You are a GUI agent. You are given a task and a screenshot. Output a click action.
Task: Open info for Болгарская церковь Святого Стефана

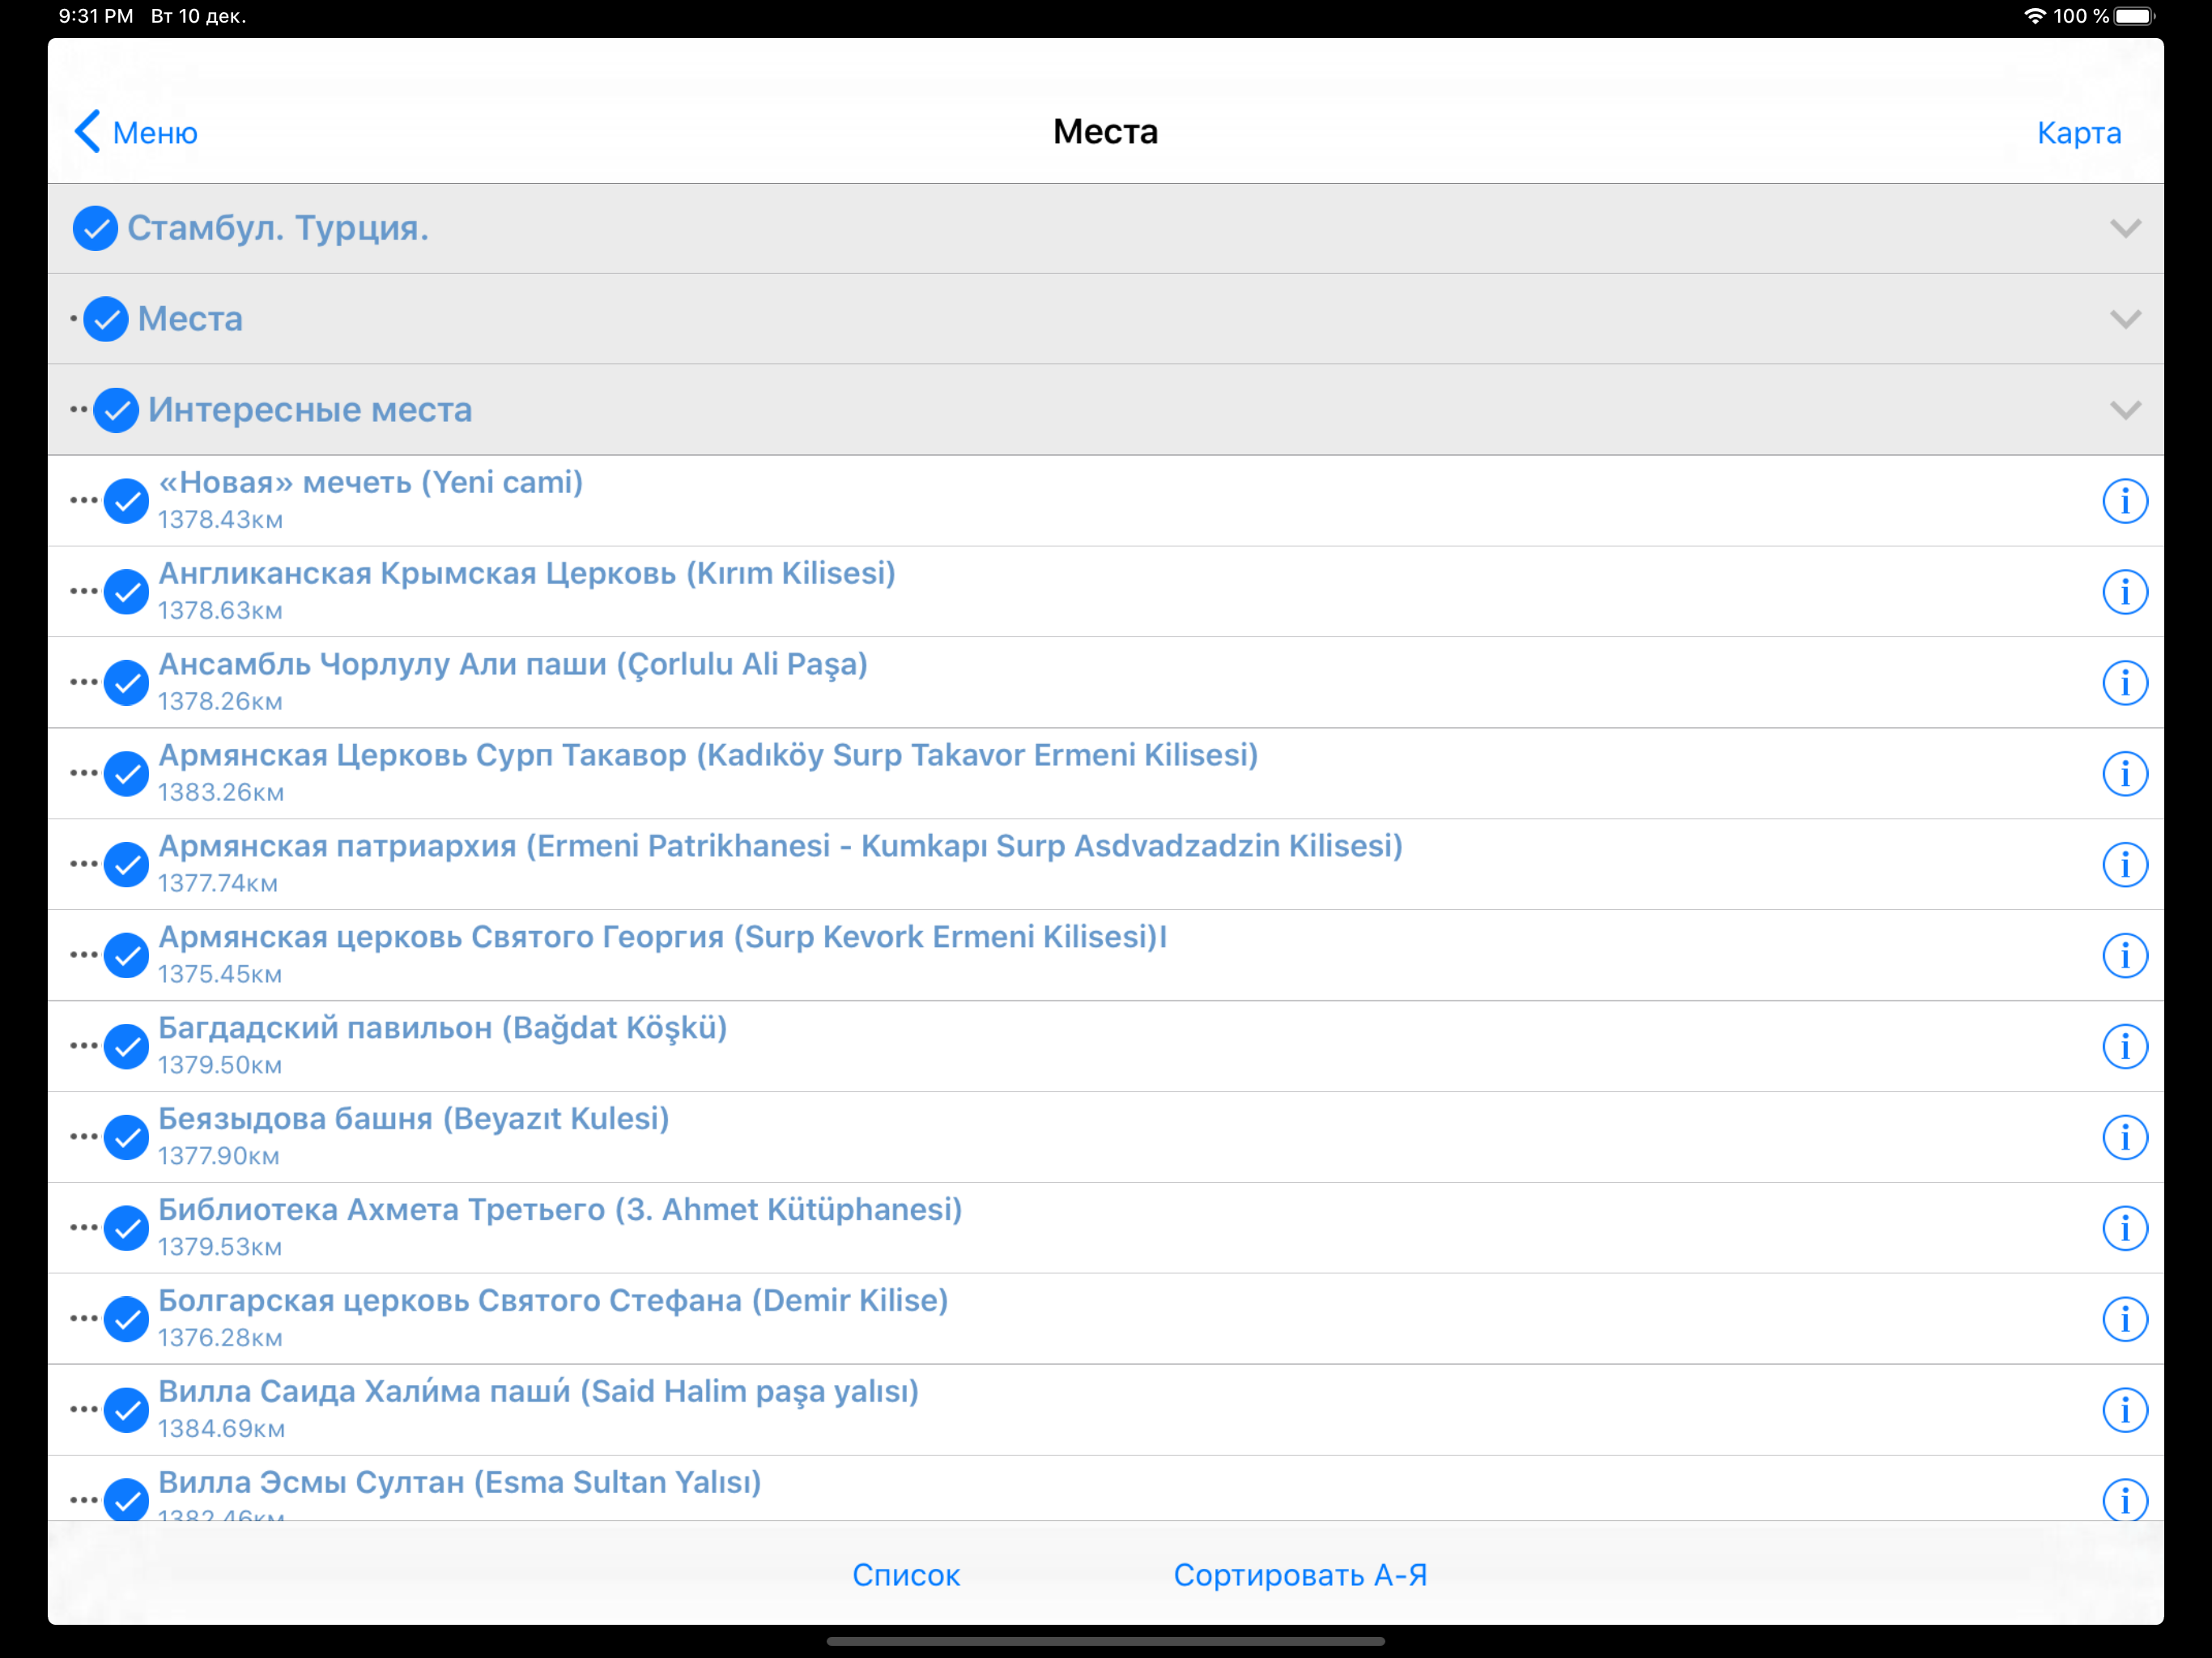(2124, 1320)
